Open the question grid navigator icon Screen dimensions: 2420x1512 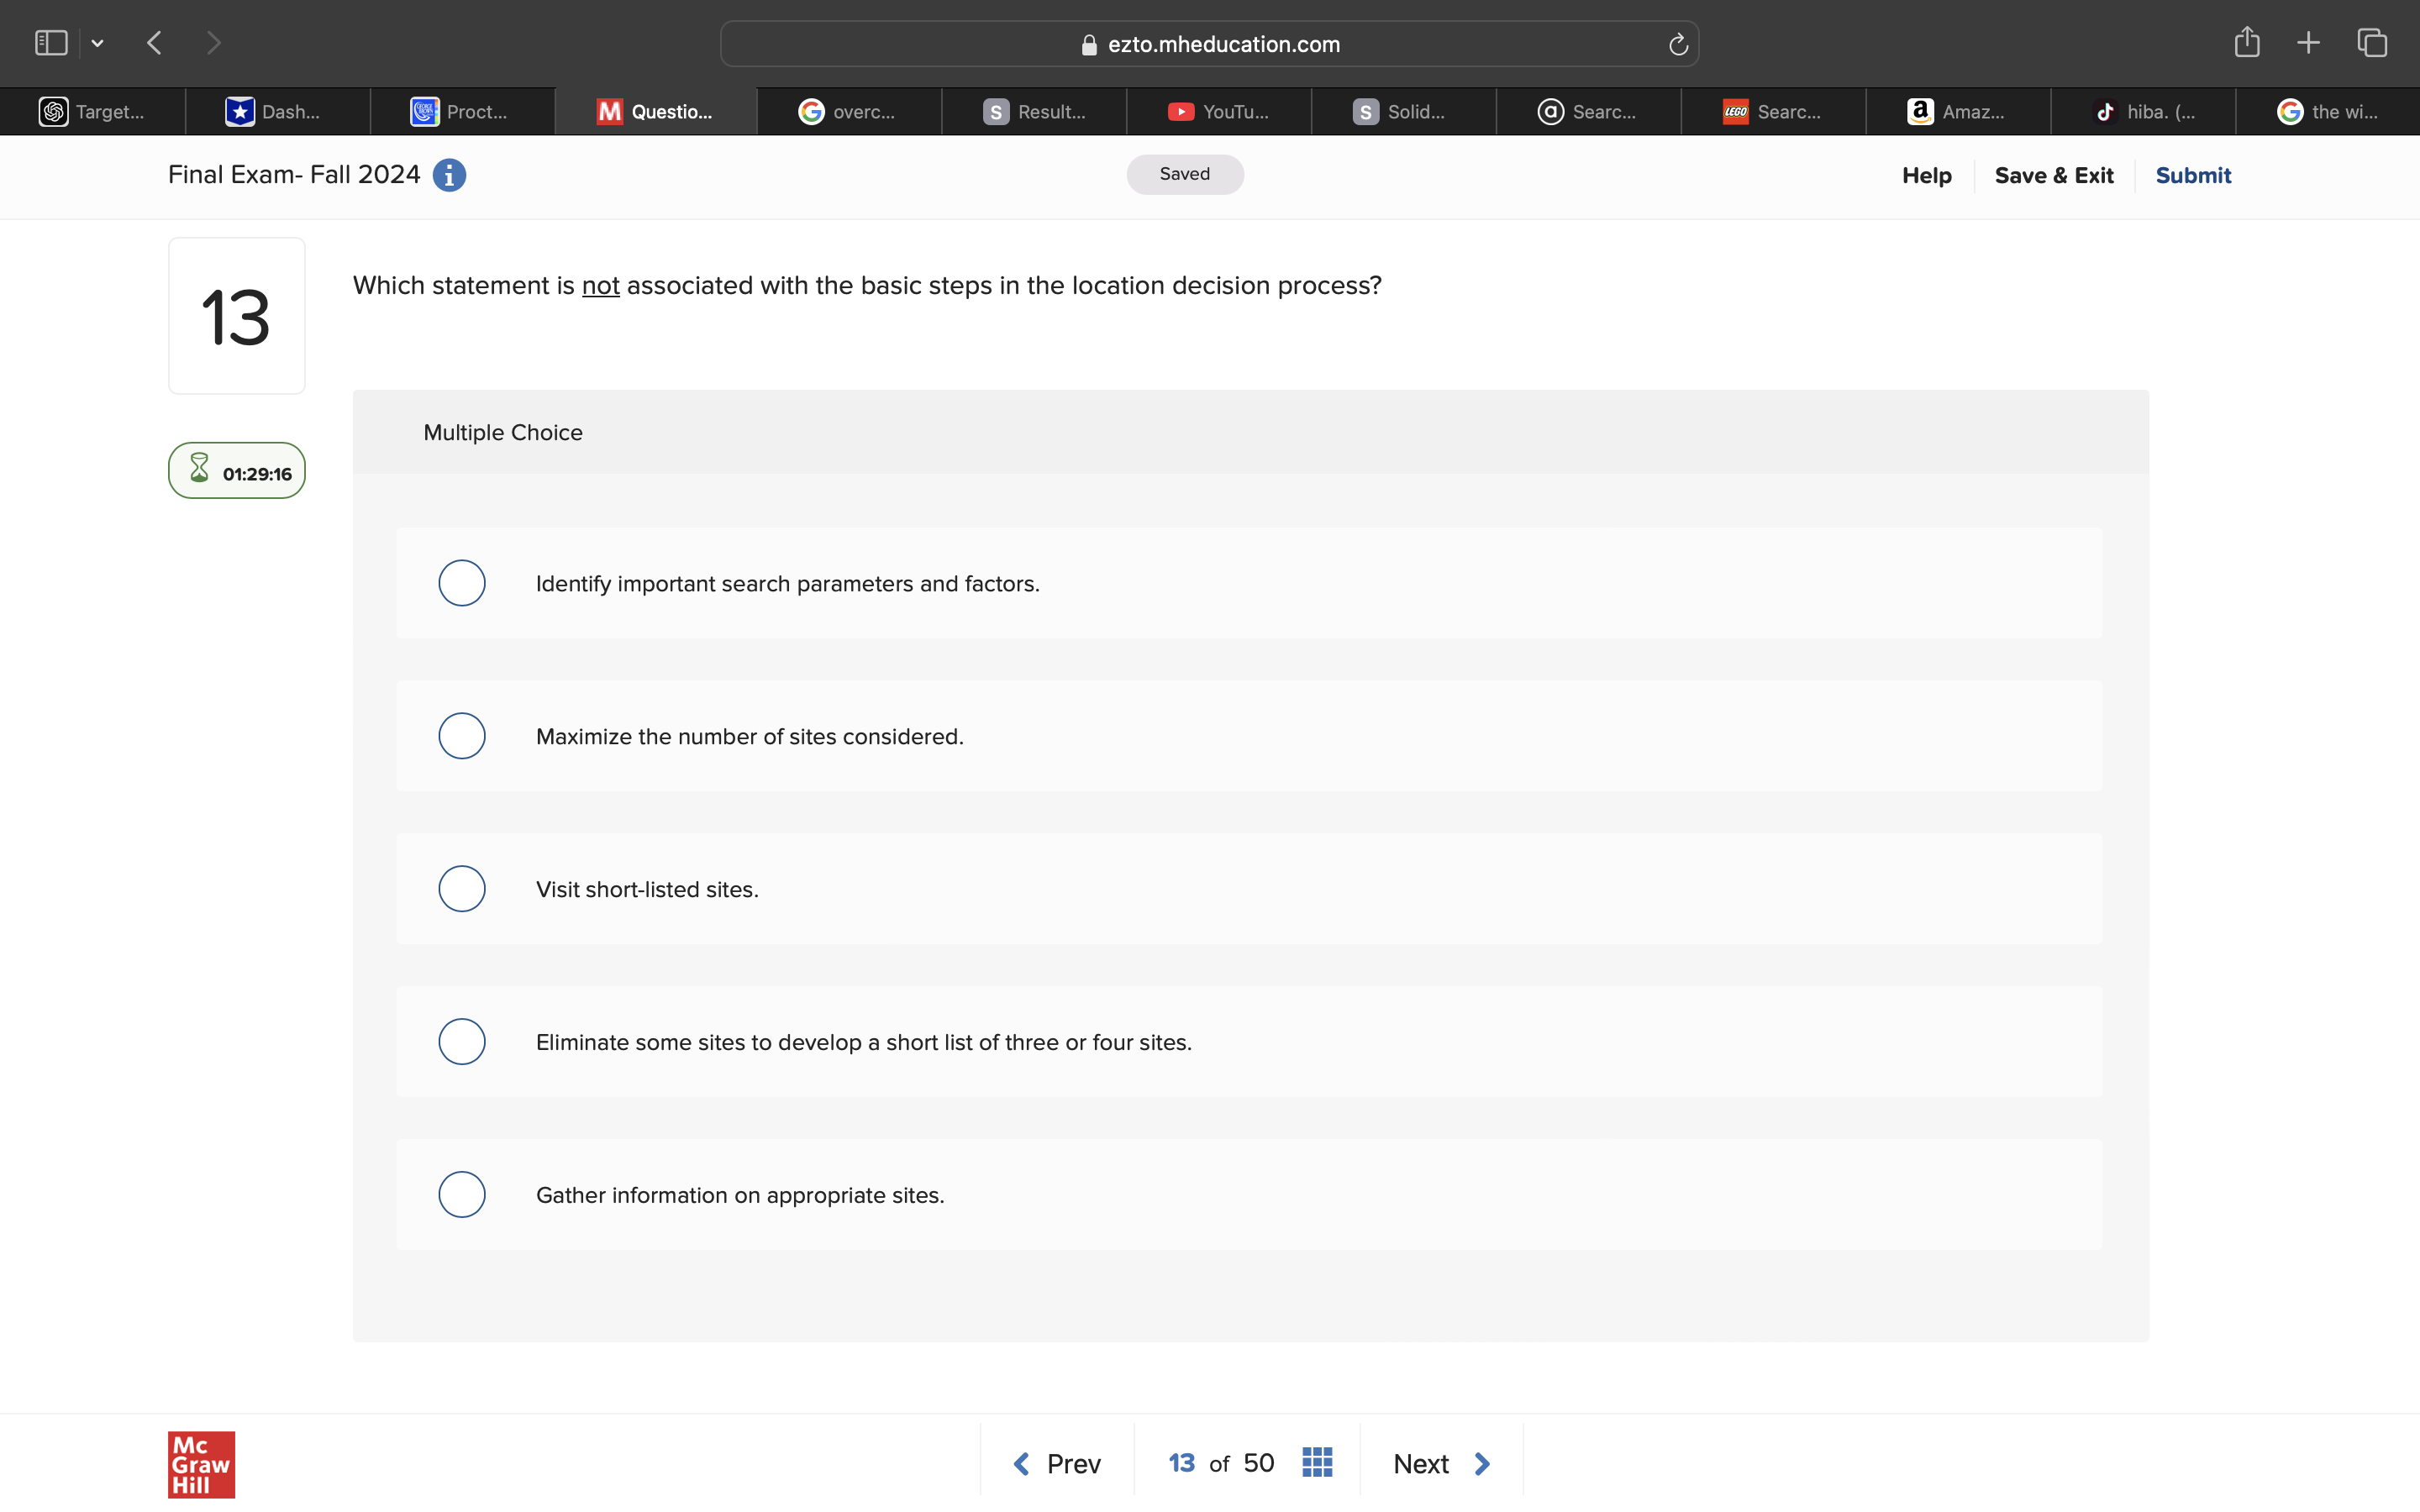[x=1317, y=1463]
